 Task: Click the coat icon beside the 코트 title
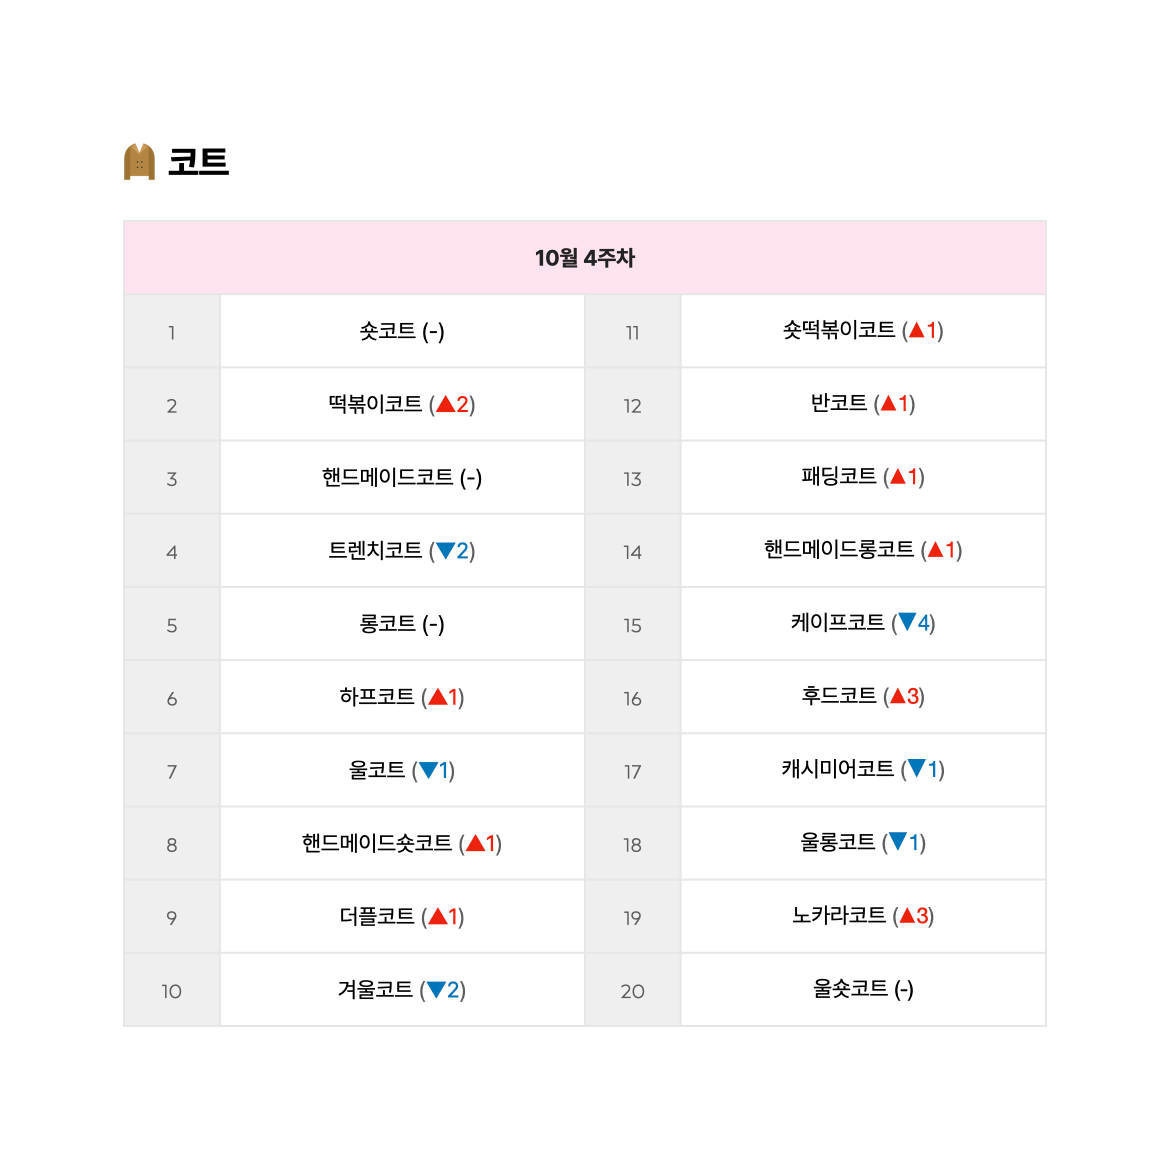coord(139,162)
